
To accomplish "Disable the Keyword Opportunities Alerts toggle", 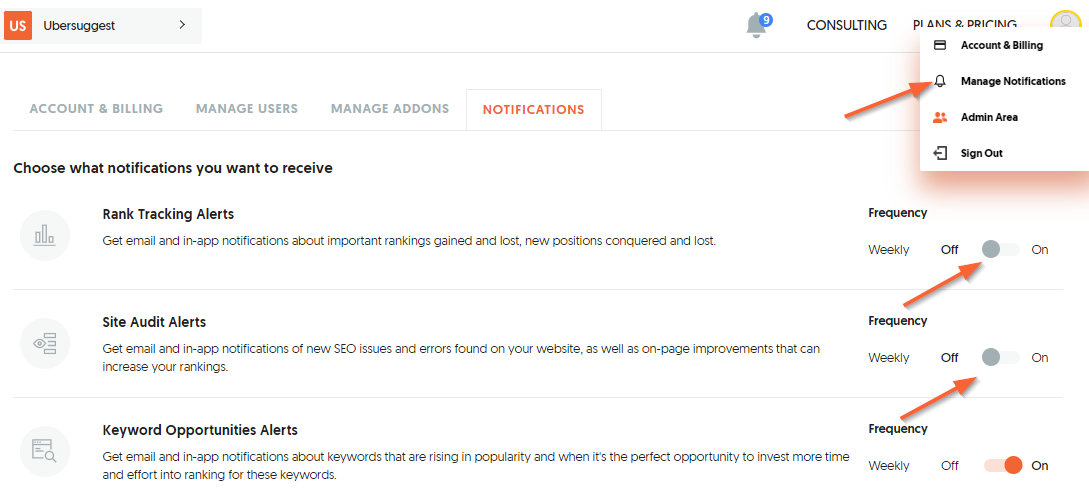I will [x=1004, y=465].
